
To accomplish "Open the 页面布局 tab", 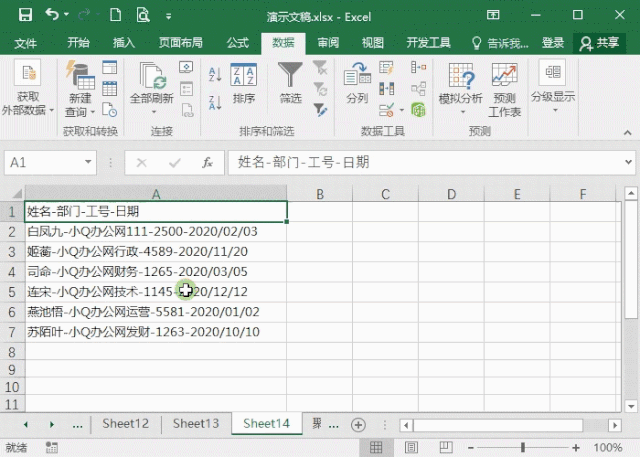I will click(x=180, y=42).
